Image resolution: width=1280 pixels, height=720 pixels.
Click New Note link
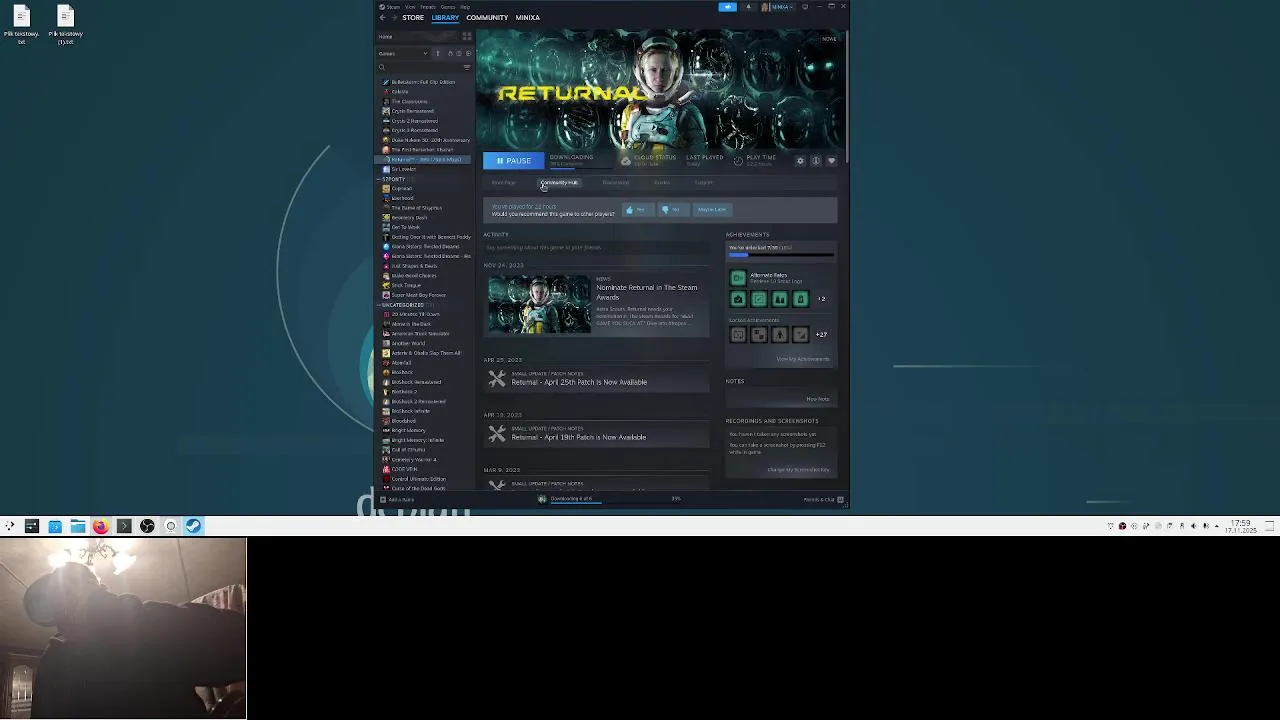coord(818,400)
